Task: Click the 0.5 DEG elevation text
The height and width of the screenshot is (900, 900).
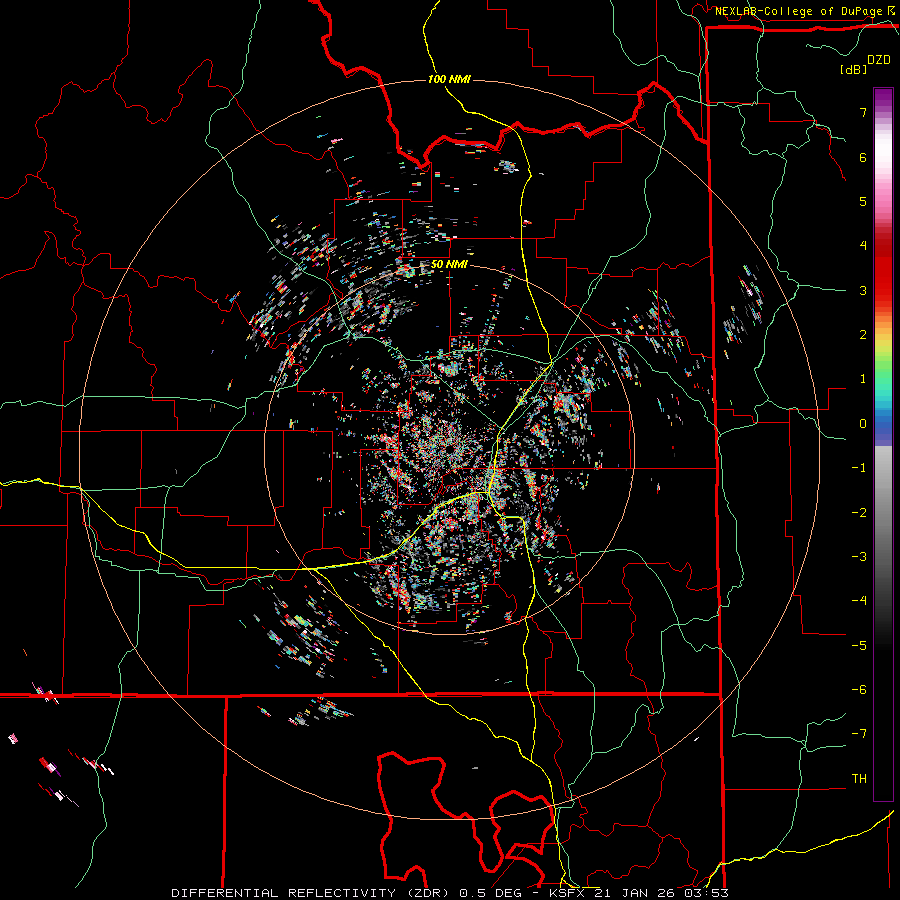Action: (x=491, y=893)
